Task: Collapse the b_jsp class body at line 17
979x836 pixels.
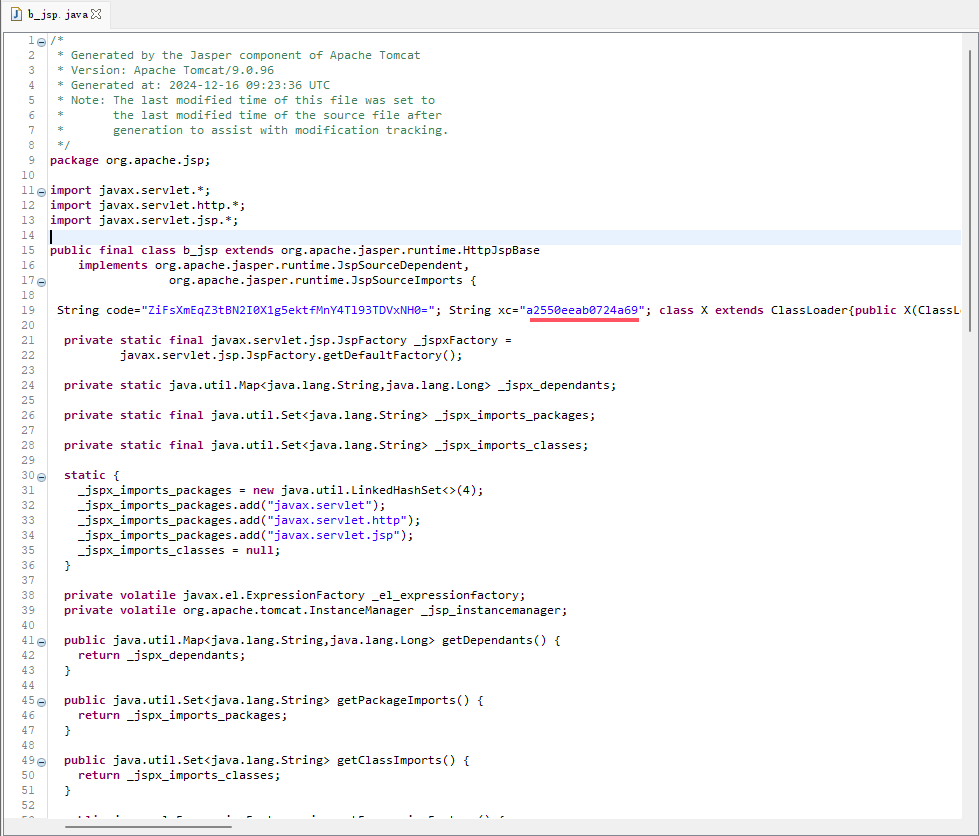Action: click(41, 281)
